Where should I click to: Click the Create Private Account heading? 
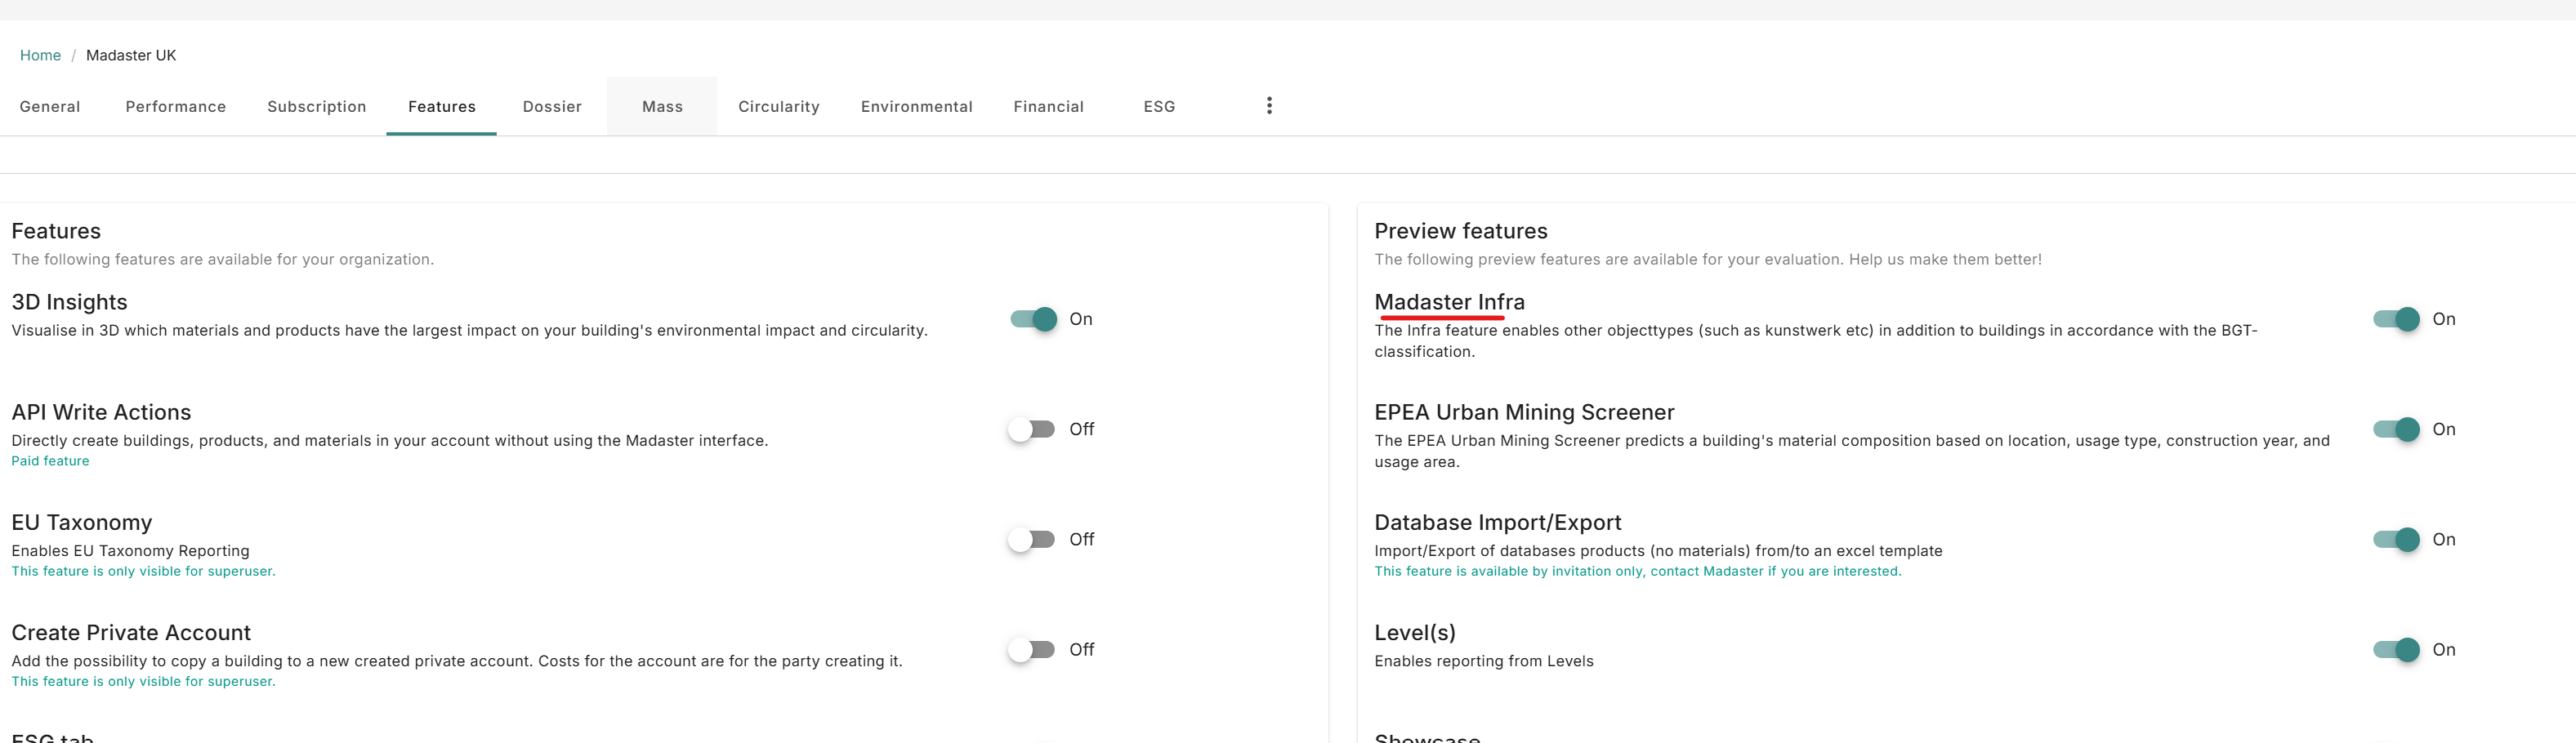(131, 632)
